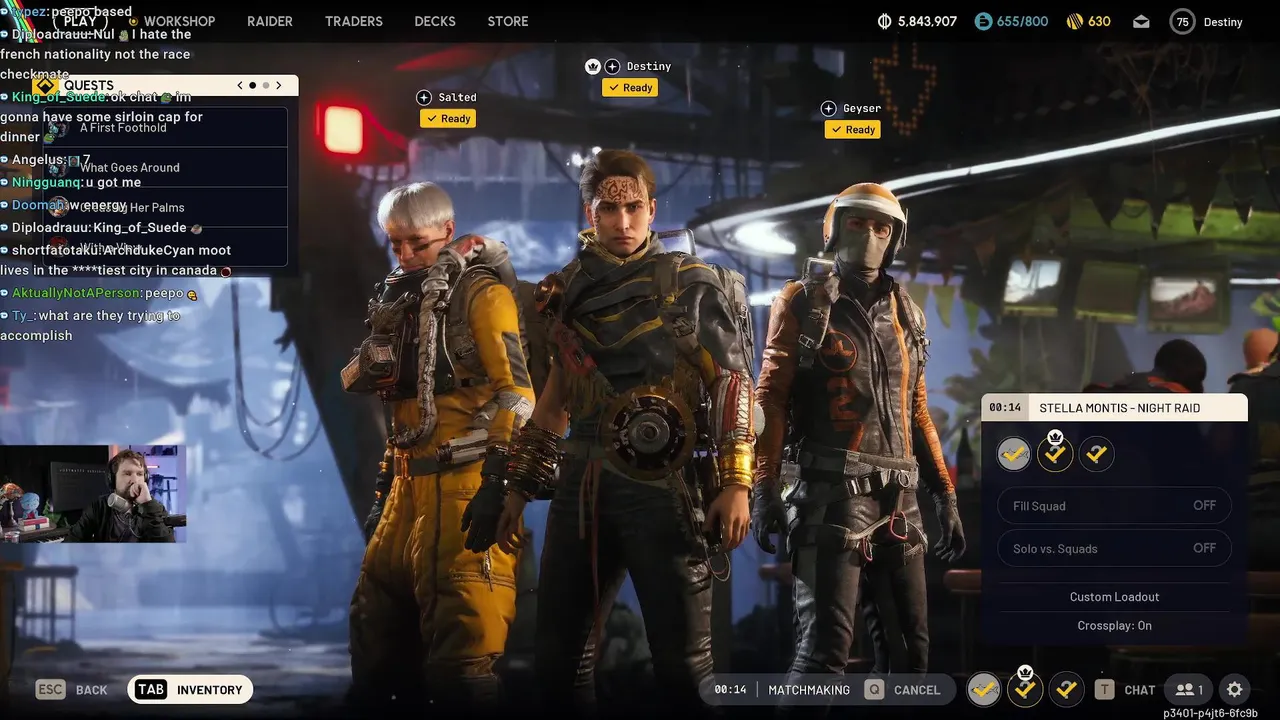Open INVENTORY with the TAB button
Screen dimensions: 1280x720
pyautogui.click(x=190, y=689)
